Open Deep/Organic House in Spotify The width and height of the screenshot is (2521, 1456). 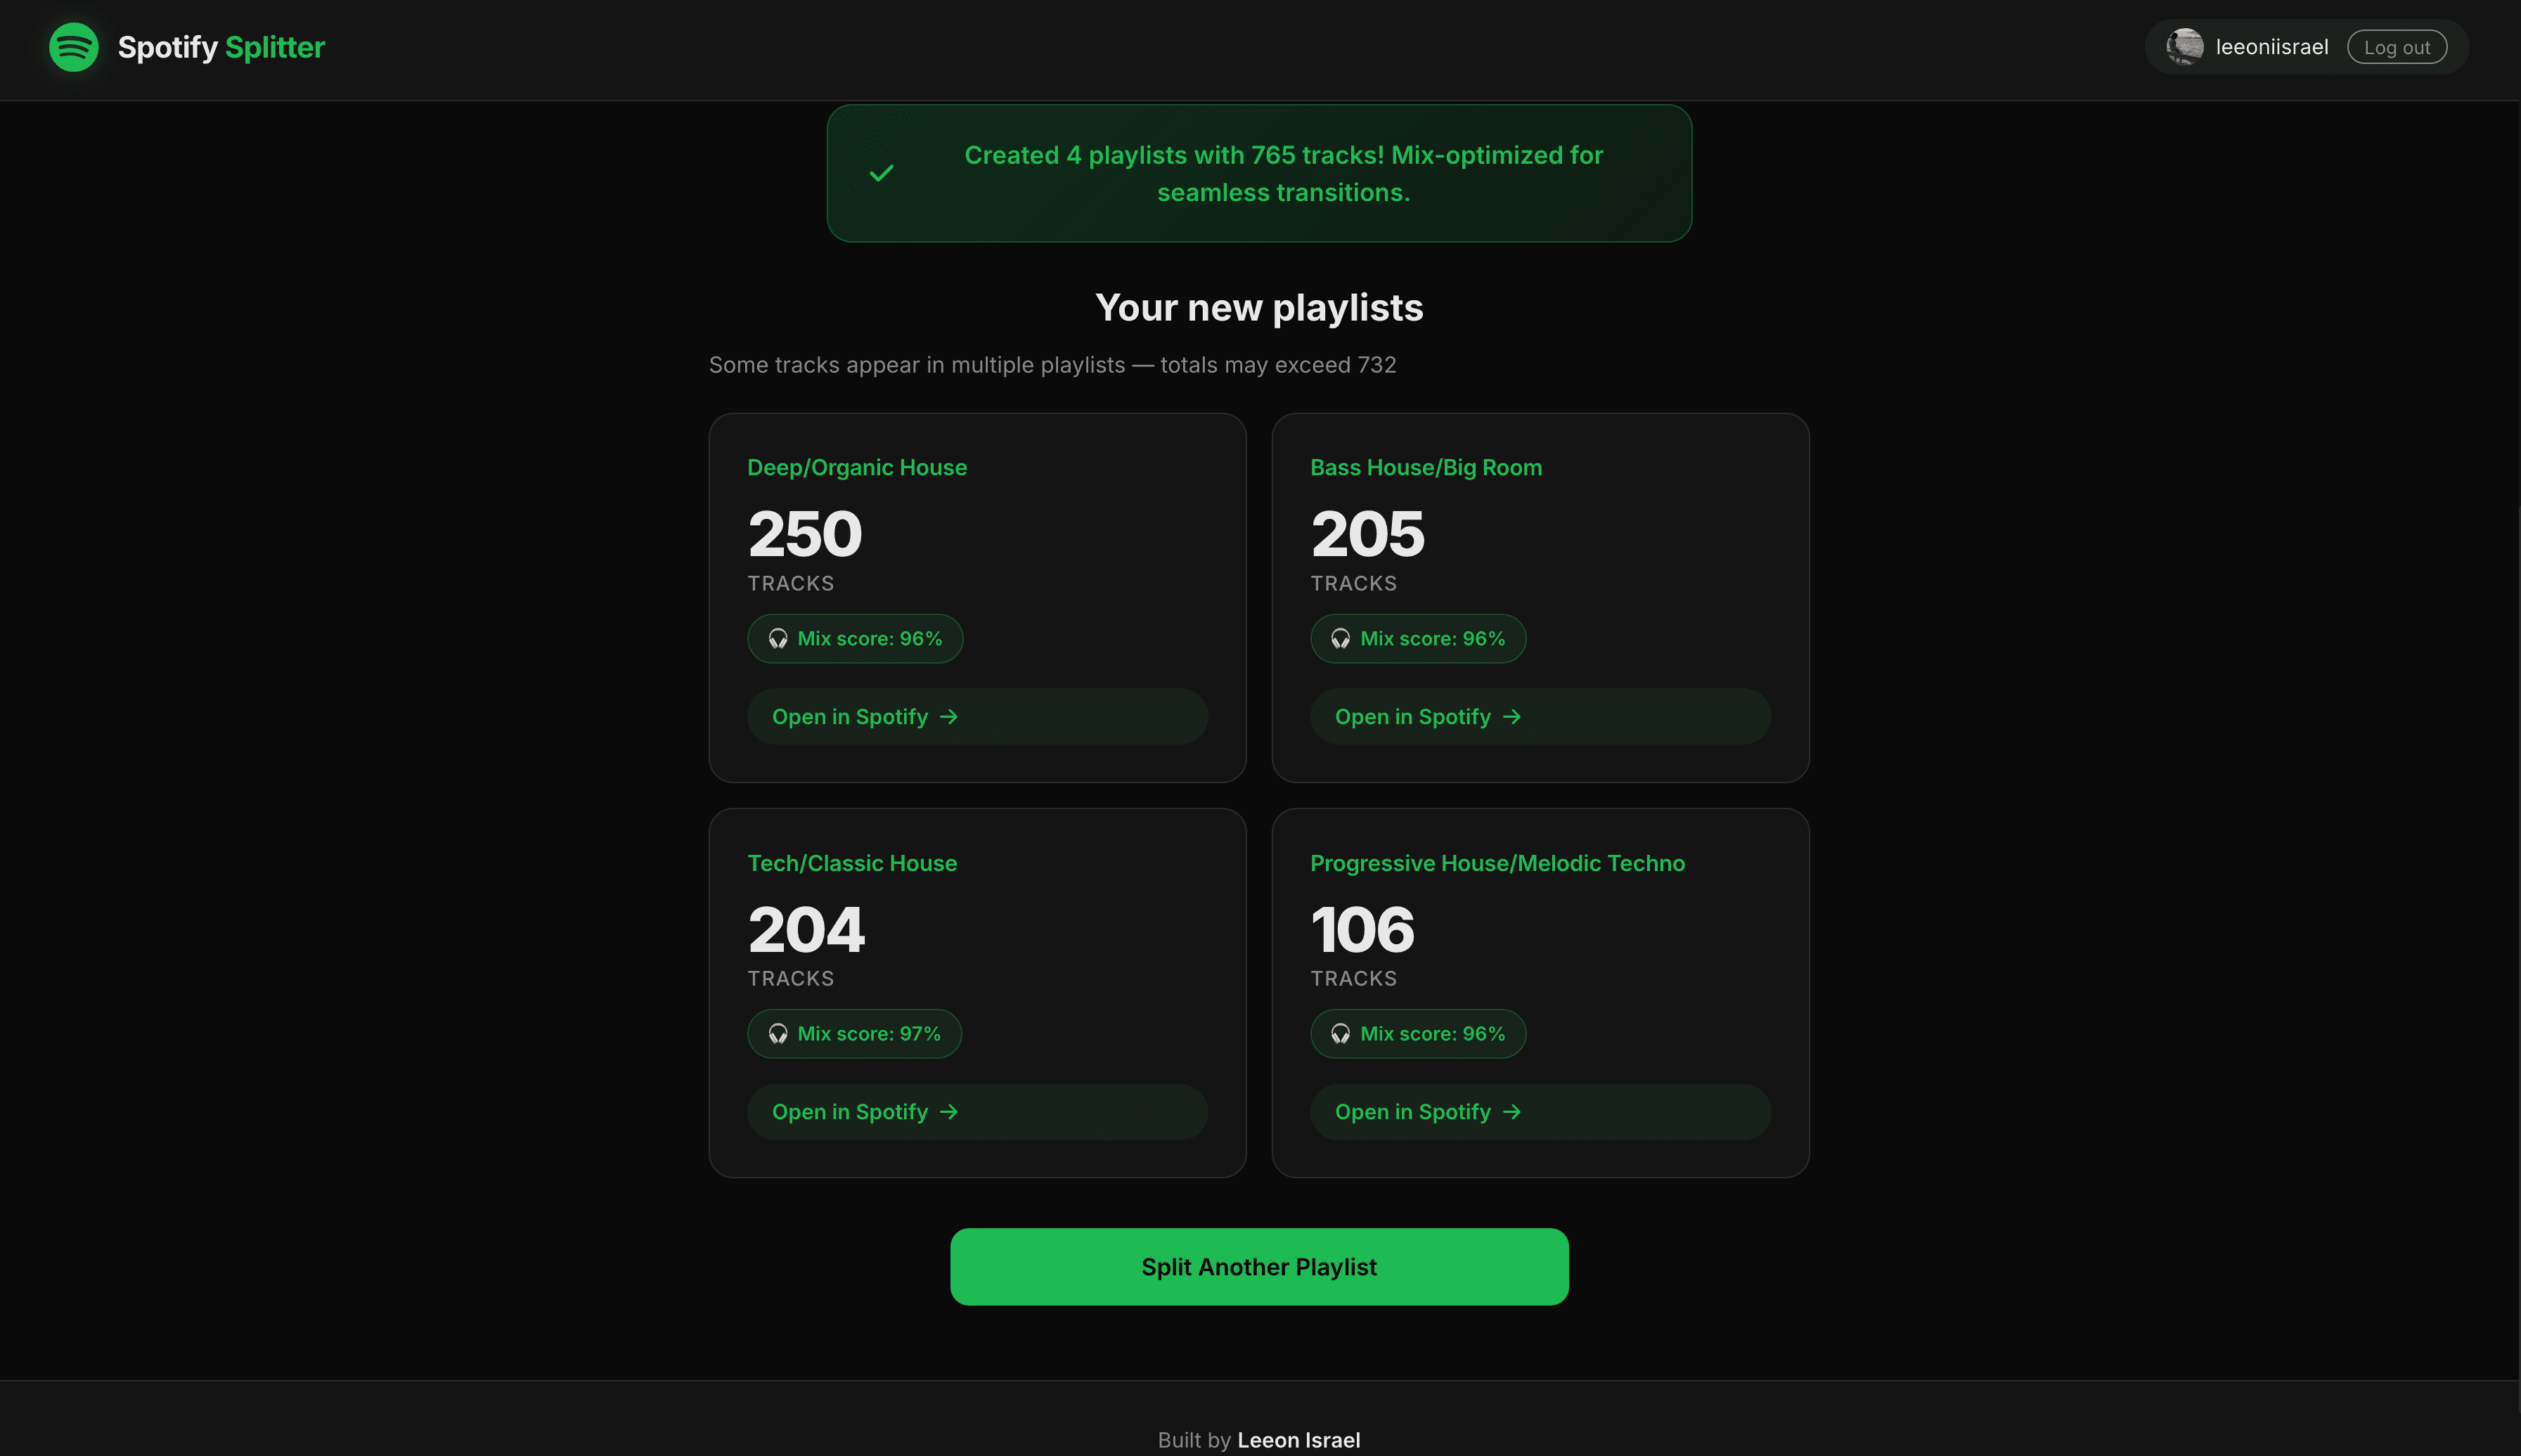(976, 716)
